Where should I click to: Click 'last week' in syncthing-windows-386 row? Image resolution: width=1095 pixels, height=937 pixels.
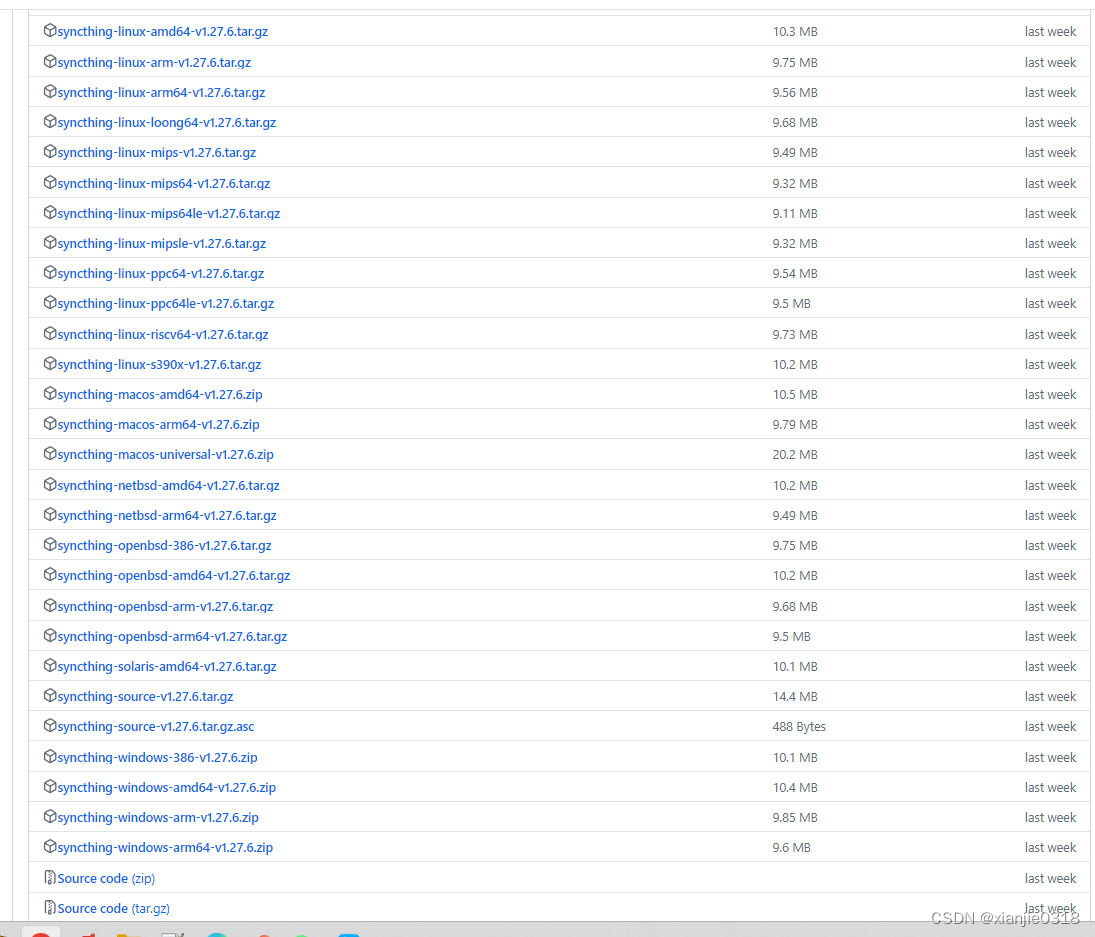pyautogui.click(x=1050, y=758)
